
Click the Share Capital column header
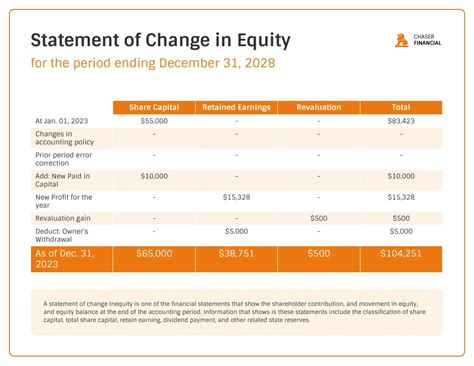tap(154, 107)
